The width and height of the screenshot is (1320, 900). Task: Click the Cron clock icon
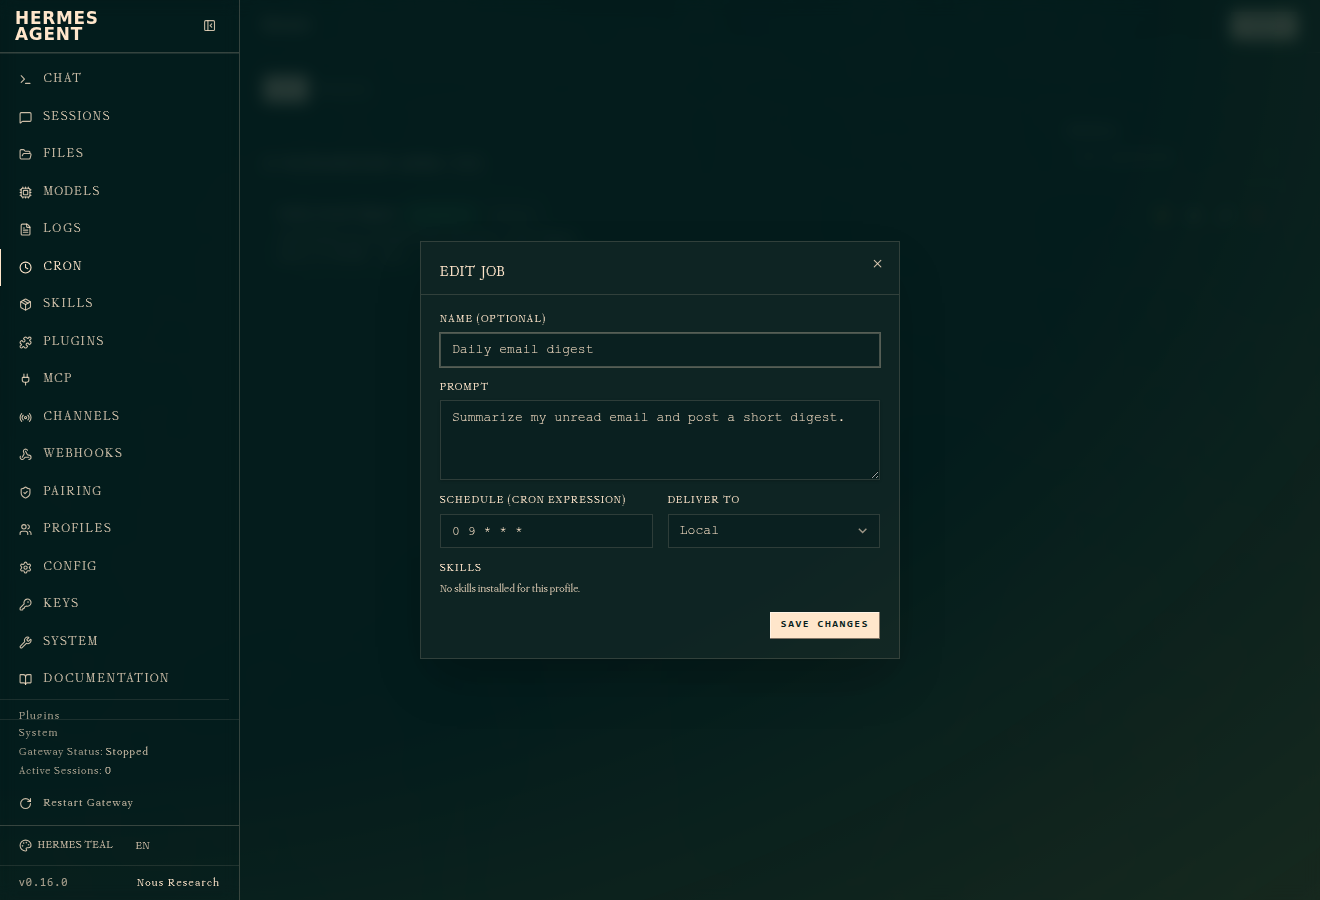click(x=26, y=267)
